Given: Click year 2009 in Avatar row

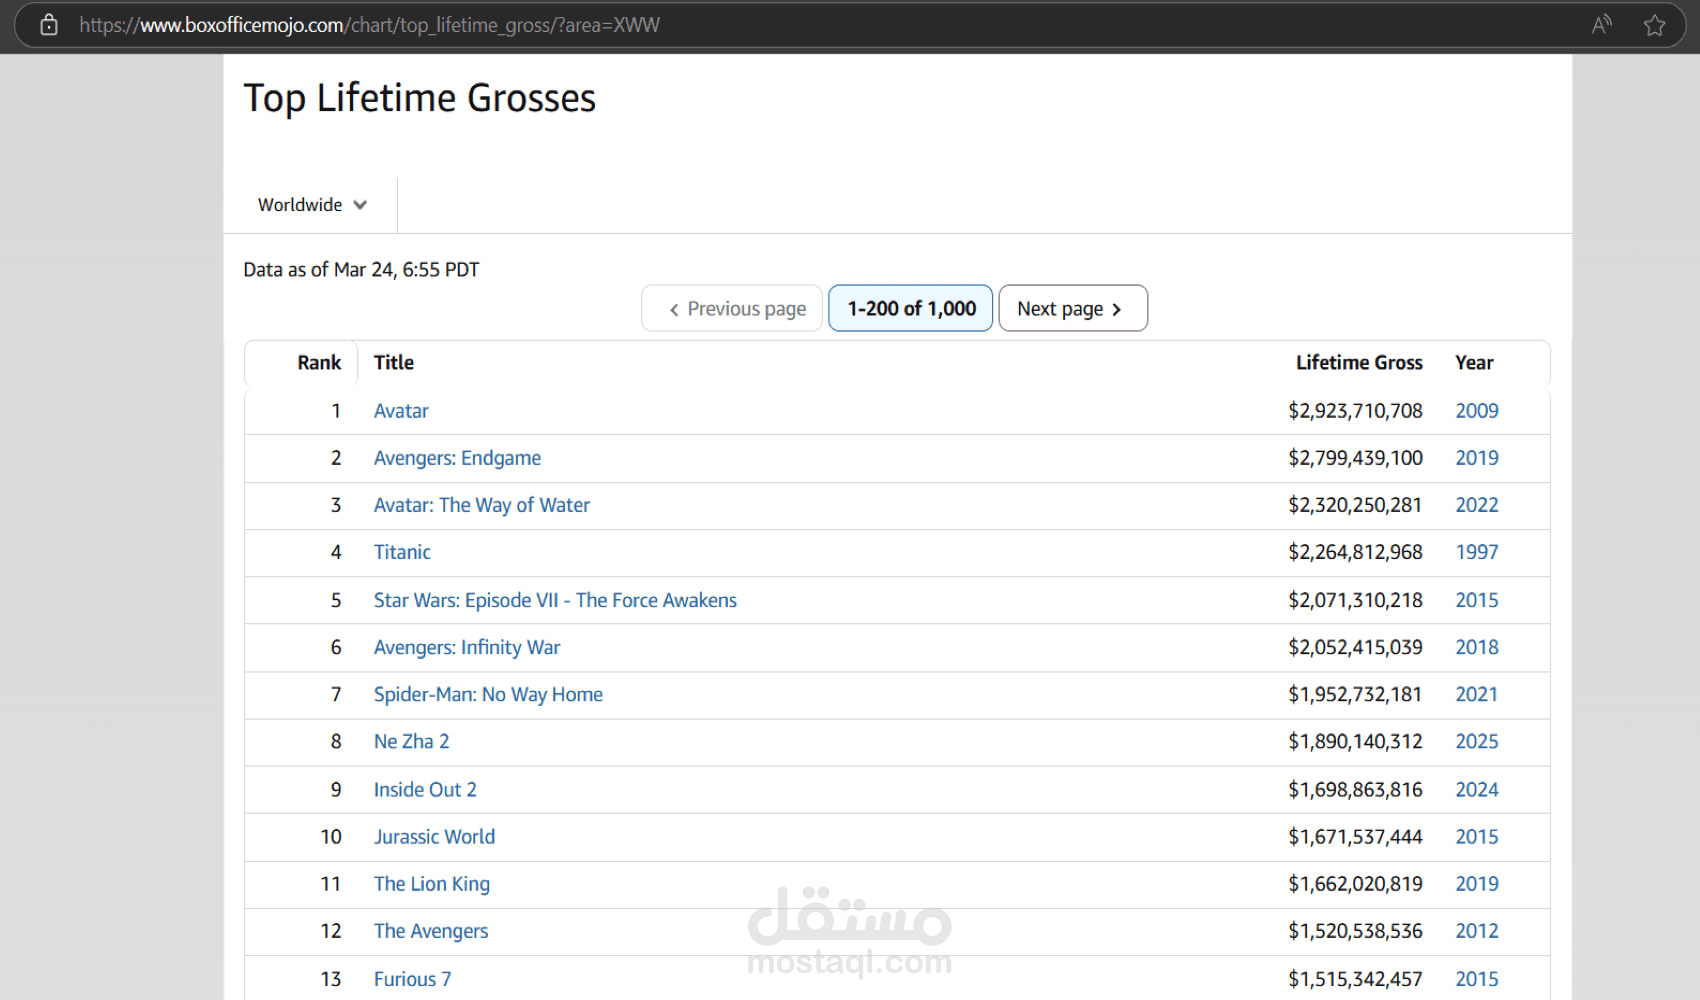Looking at the screenshot, I should pos(1477,411).
